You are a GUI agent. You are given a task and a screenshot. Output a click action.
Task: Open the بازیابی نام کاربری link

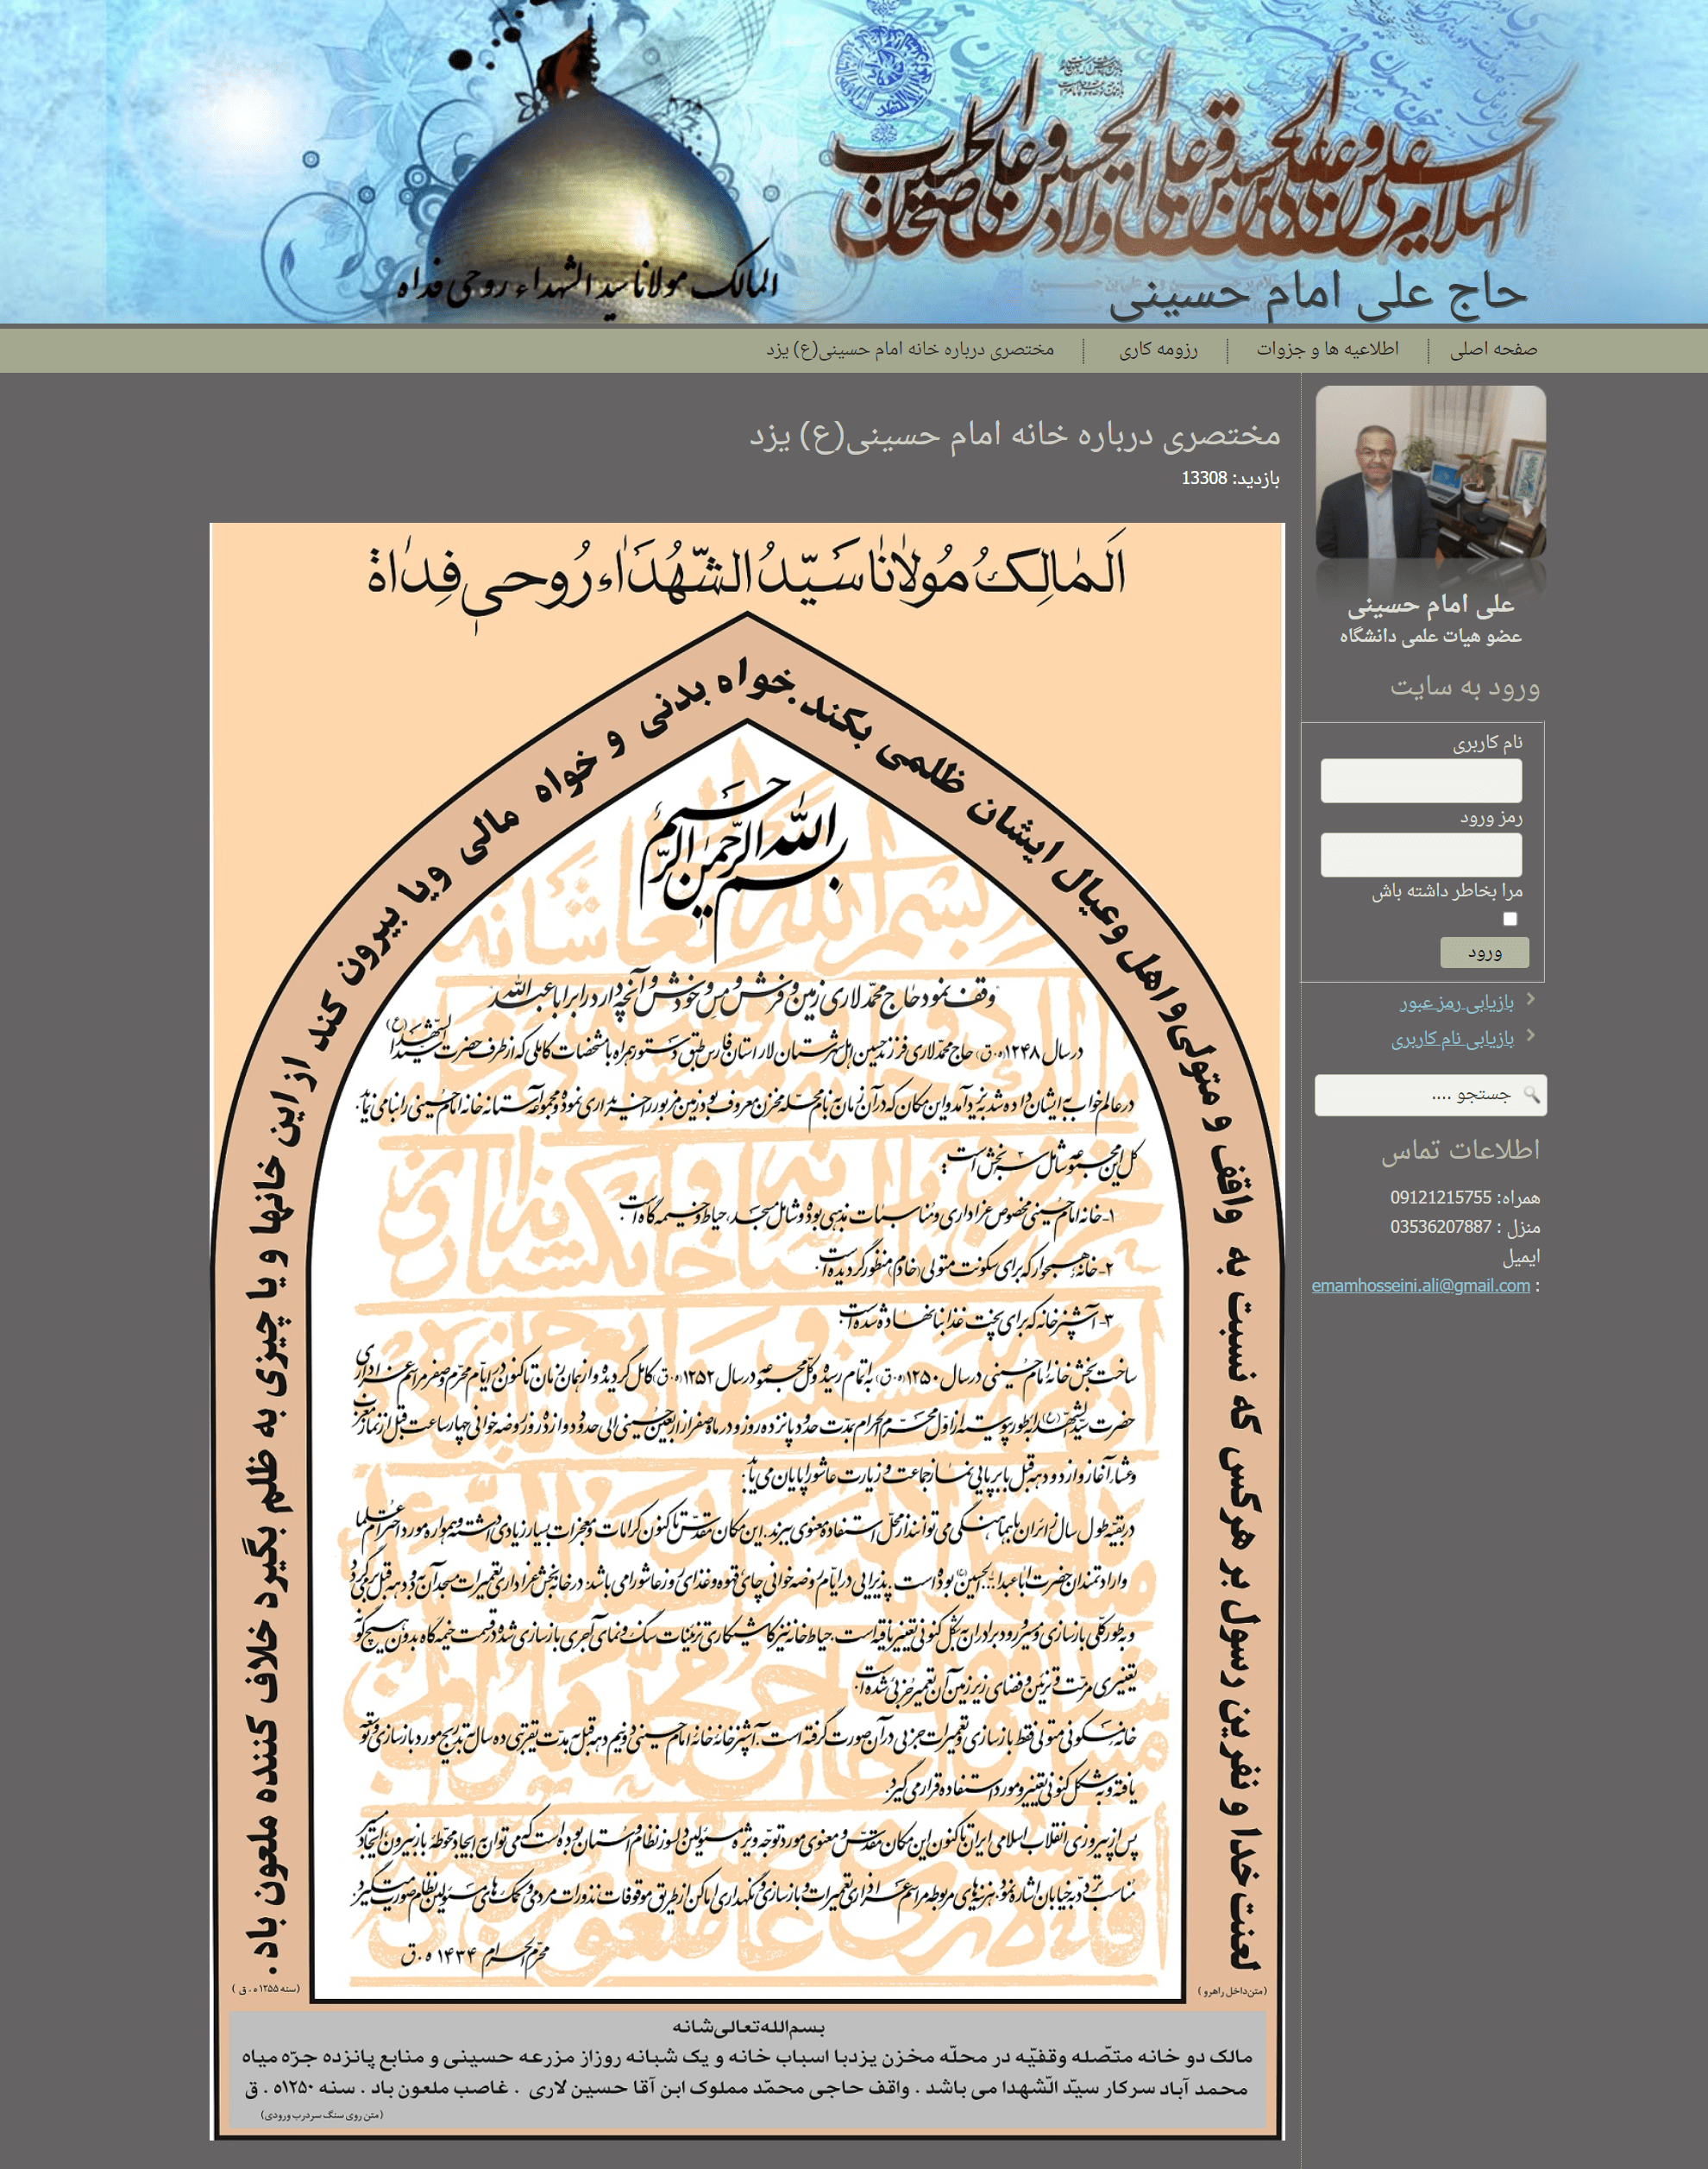(1452, 1039)
